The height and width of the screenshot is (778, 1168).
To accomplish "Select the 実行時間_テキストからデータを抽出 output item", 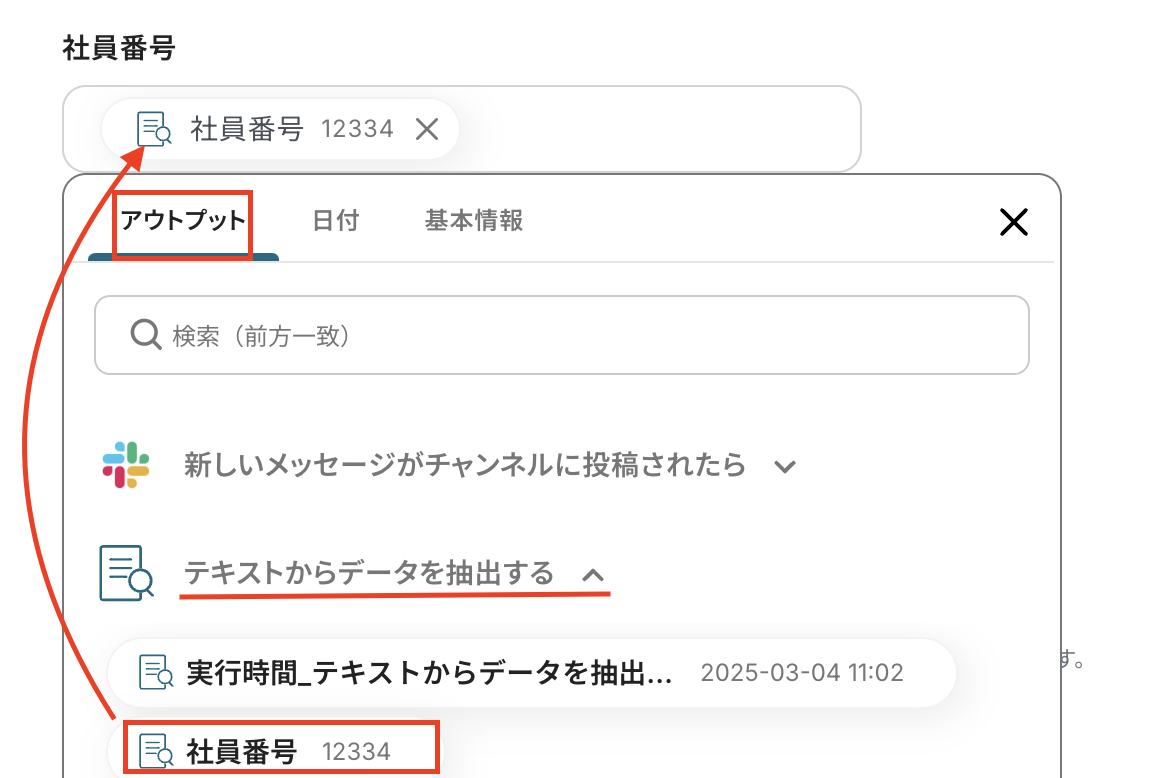I will click(430, 672).
